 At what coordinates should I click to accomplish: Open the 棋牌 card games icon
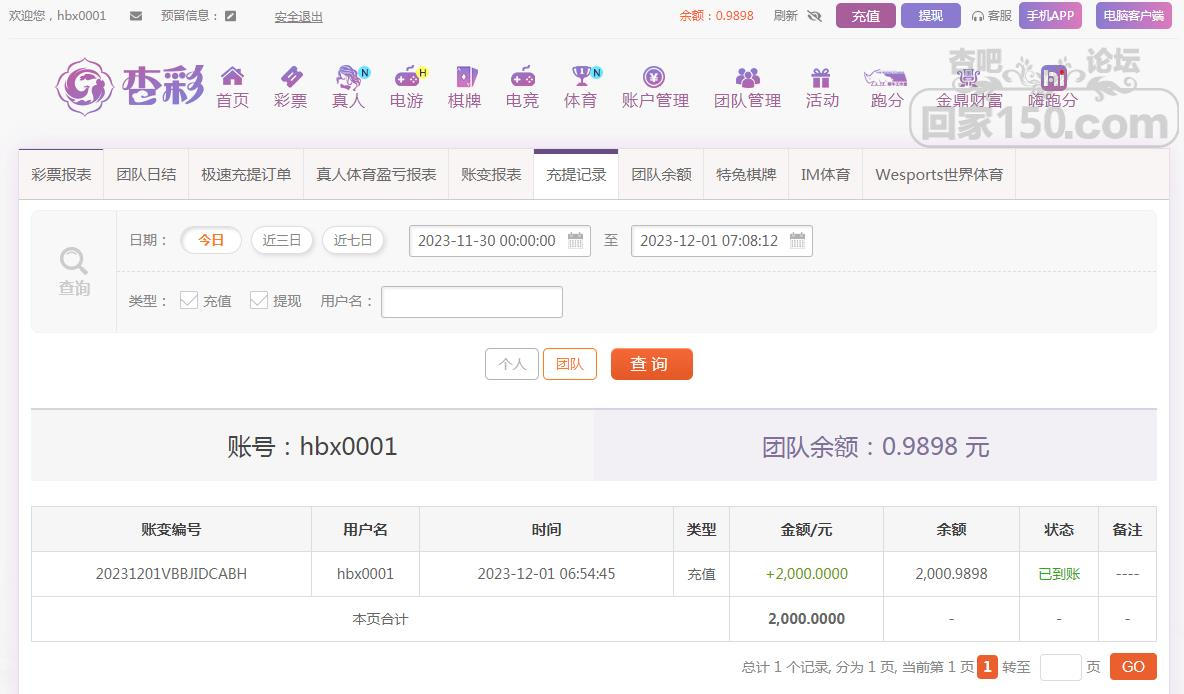click(465, 78)
